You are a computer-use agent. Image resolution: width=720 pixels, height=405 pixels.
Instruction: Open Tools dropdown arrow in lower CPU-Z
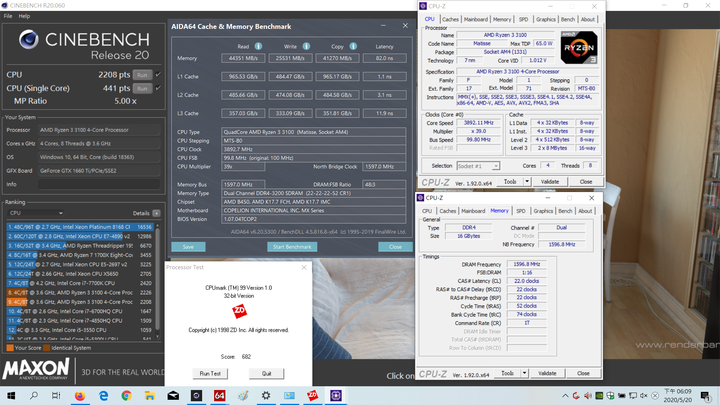[x=524, y=373]
